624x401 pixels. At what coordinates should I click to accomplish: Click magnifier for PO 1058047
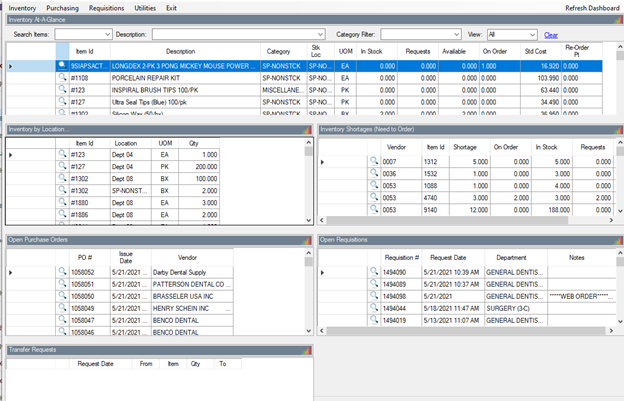tap(62, 319)
